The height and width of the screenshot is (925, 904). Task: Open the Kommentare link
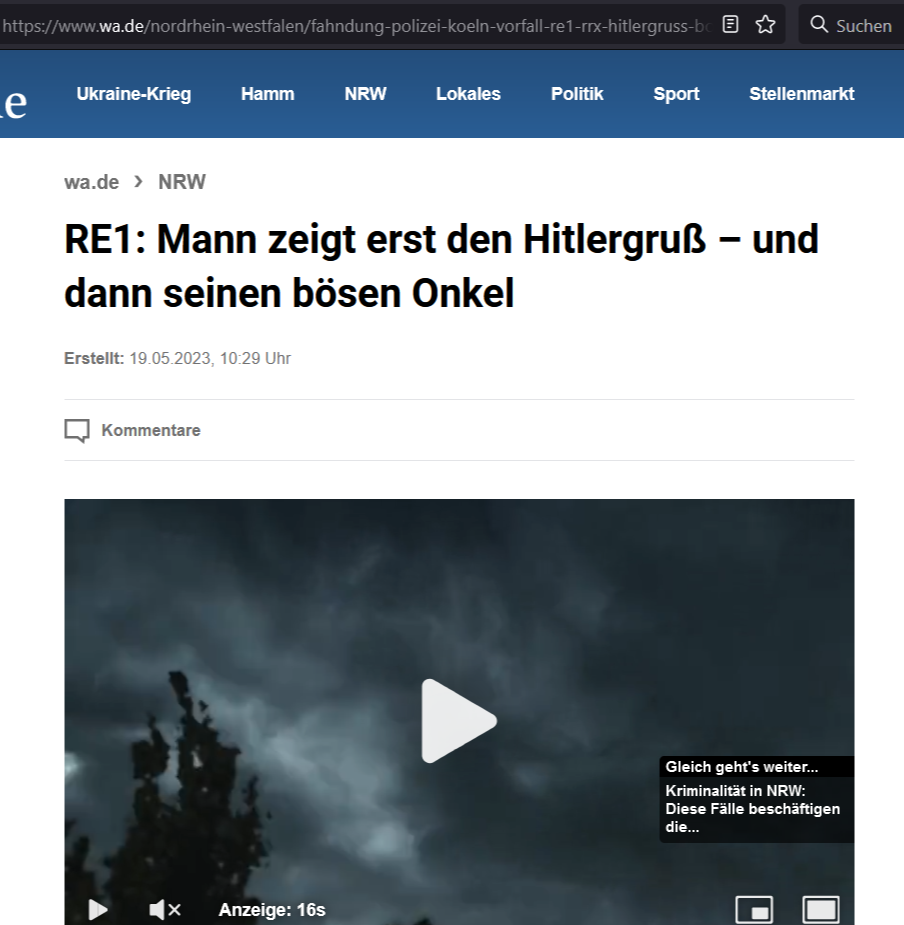pos(150,431)
